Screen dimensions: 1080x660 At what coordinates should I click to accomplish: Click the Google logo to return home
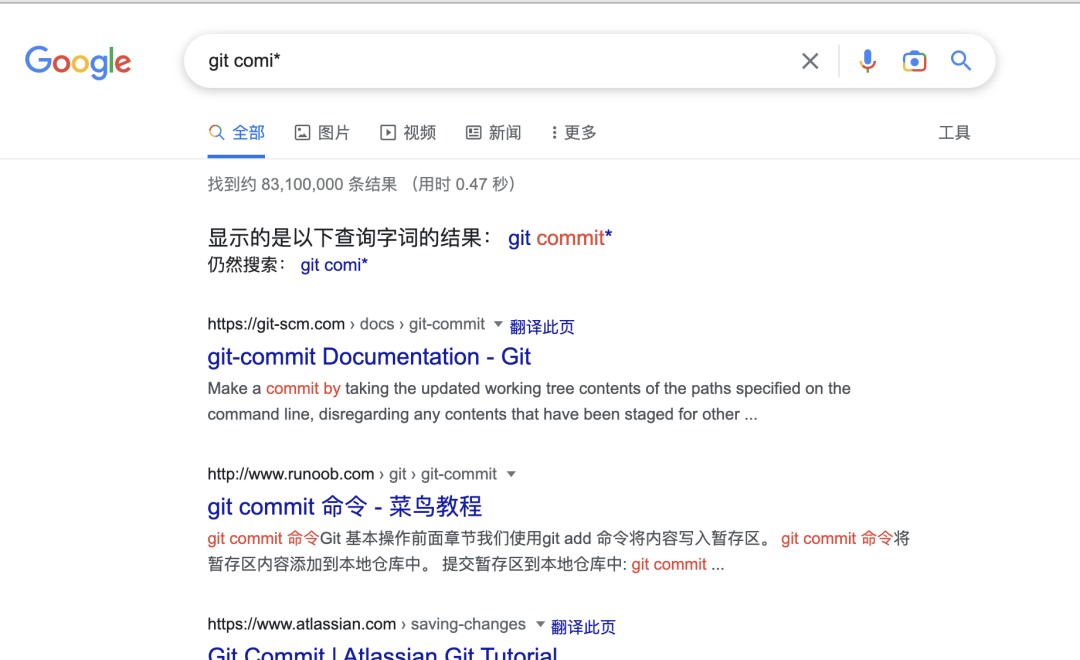point(78,62)
